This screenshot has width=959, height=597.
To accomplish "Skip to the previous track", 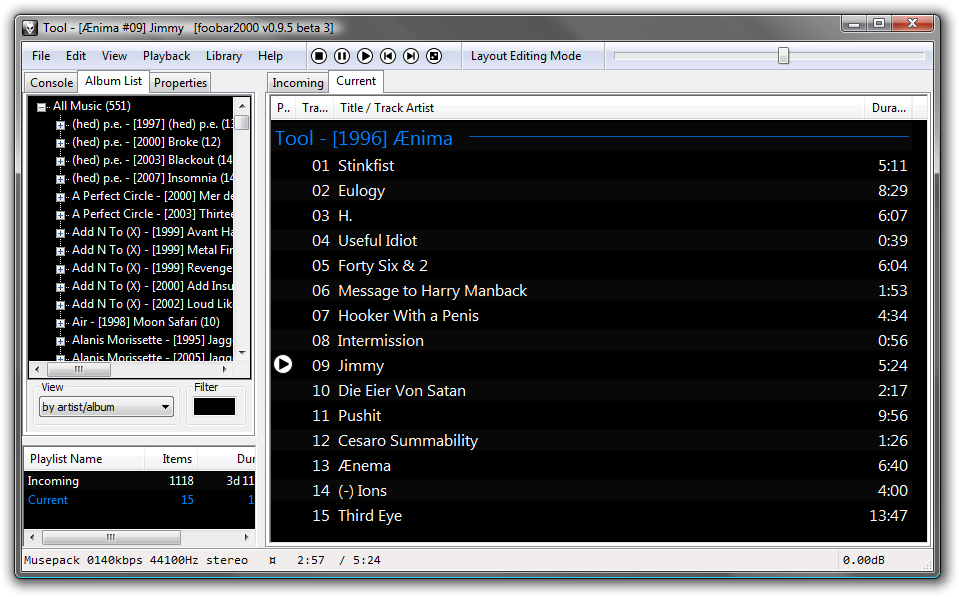I will [388, 56].
